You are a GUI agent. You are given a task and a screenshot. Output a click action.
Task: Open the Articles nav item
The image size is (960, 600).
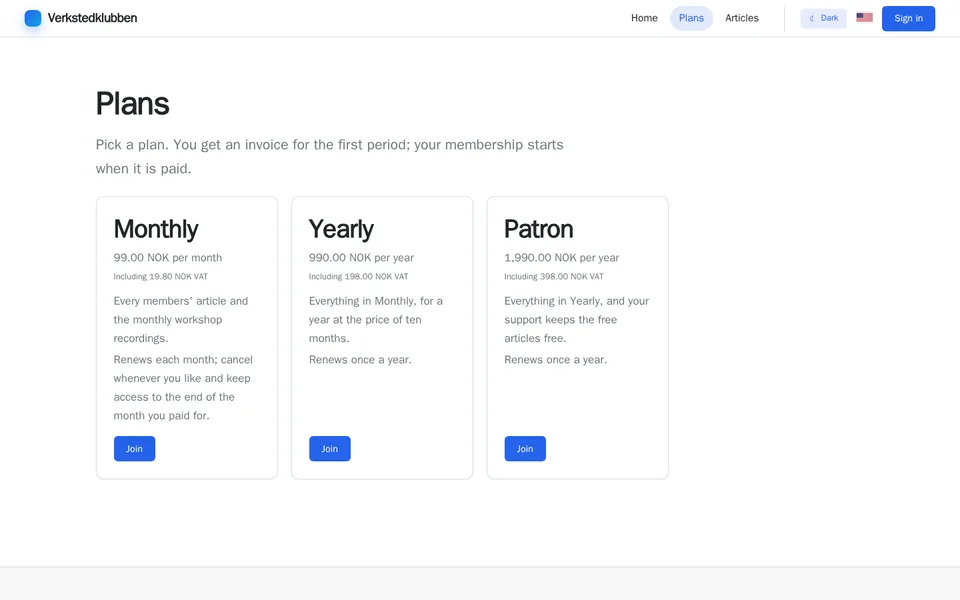point(741,18)
